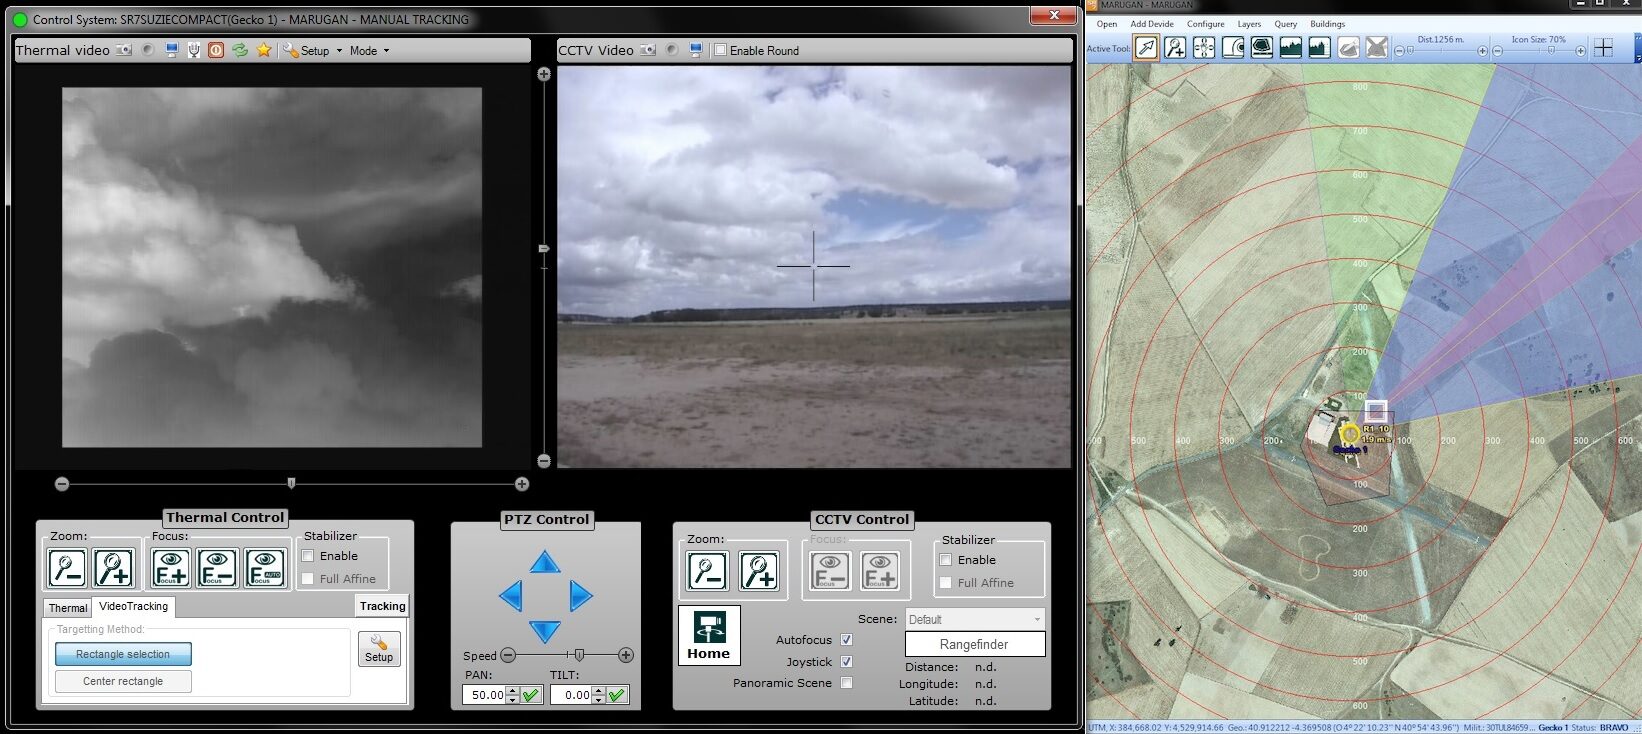Open the Layers menu on map window
Screen dimensions: 1642x734
click(x=1249, y=24)
